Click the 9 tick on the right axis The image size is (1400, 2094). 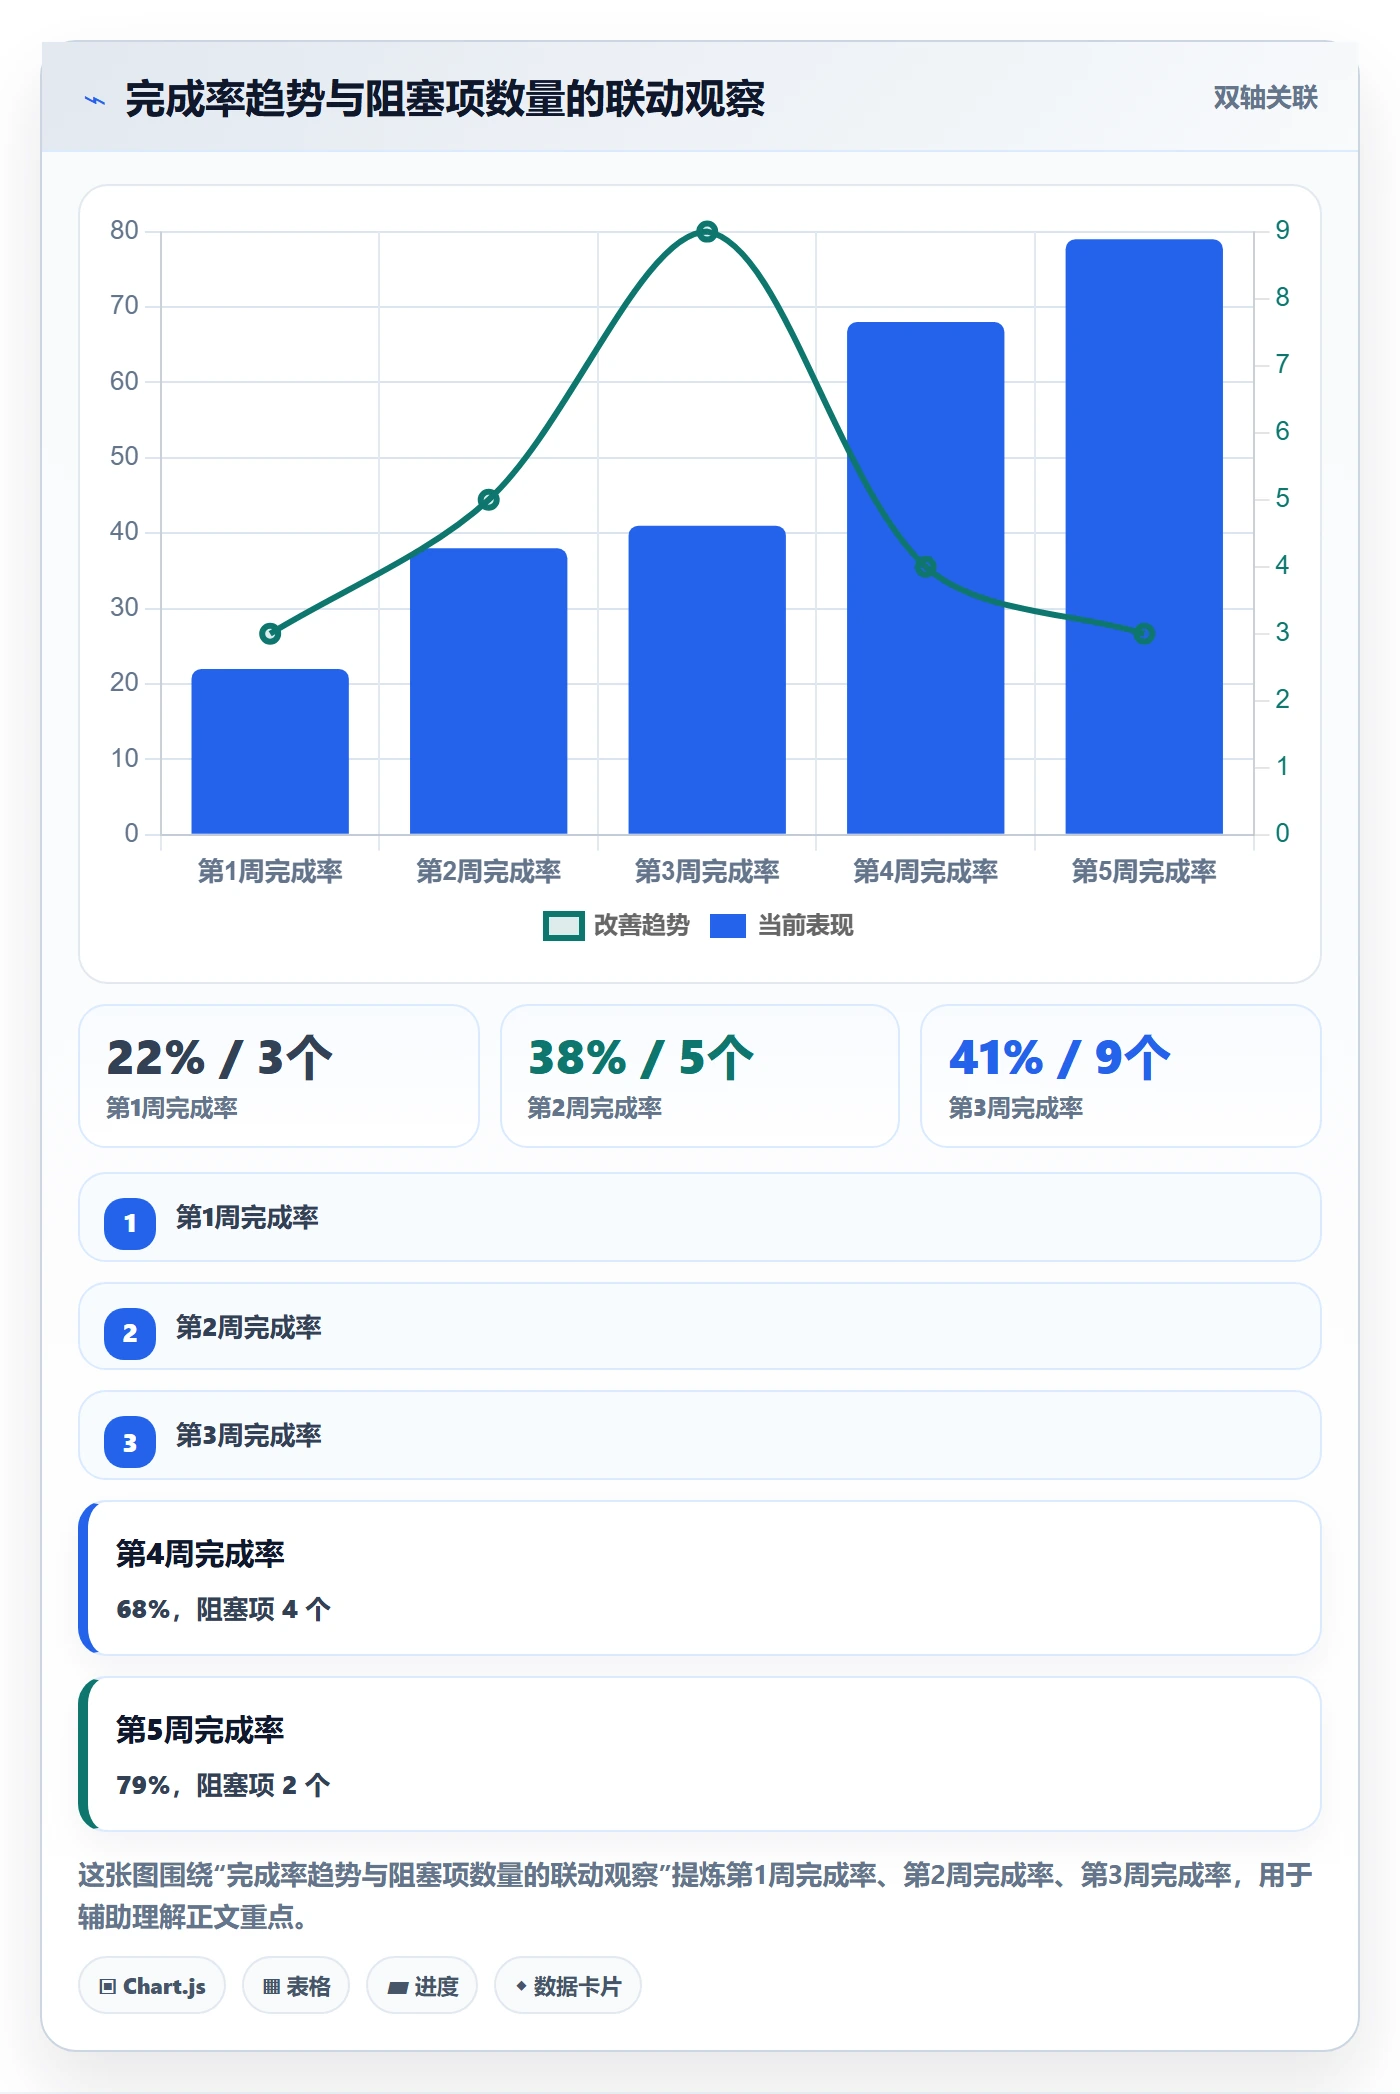[1282, 231]
